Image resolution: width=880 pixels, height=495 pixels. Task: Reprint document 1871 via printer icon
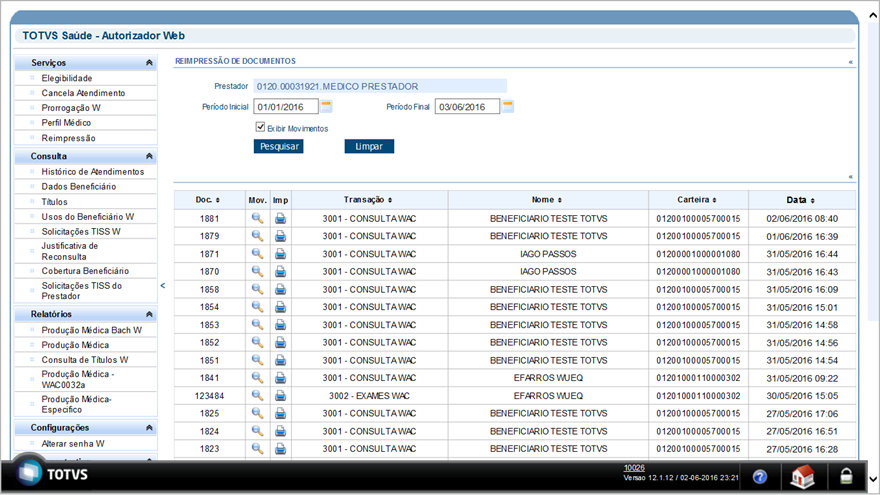[x=280, y=254]
